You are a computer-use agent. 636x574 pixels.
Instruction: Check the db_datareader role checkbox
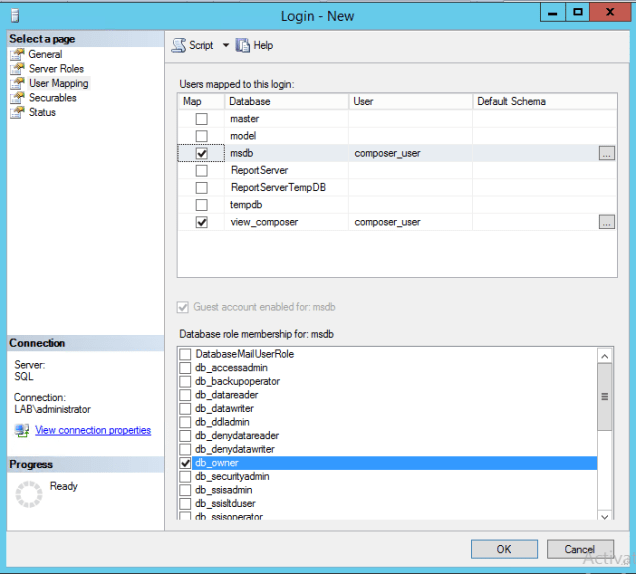tap(185, 395)
